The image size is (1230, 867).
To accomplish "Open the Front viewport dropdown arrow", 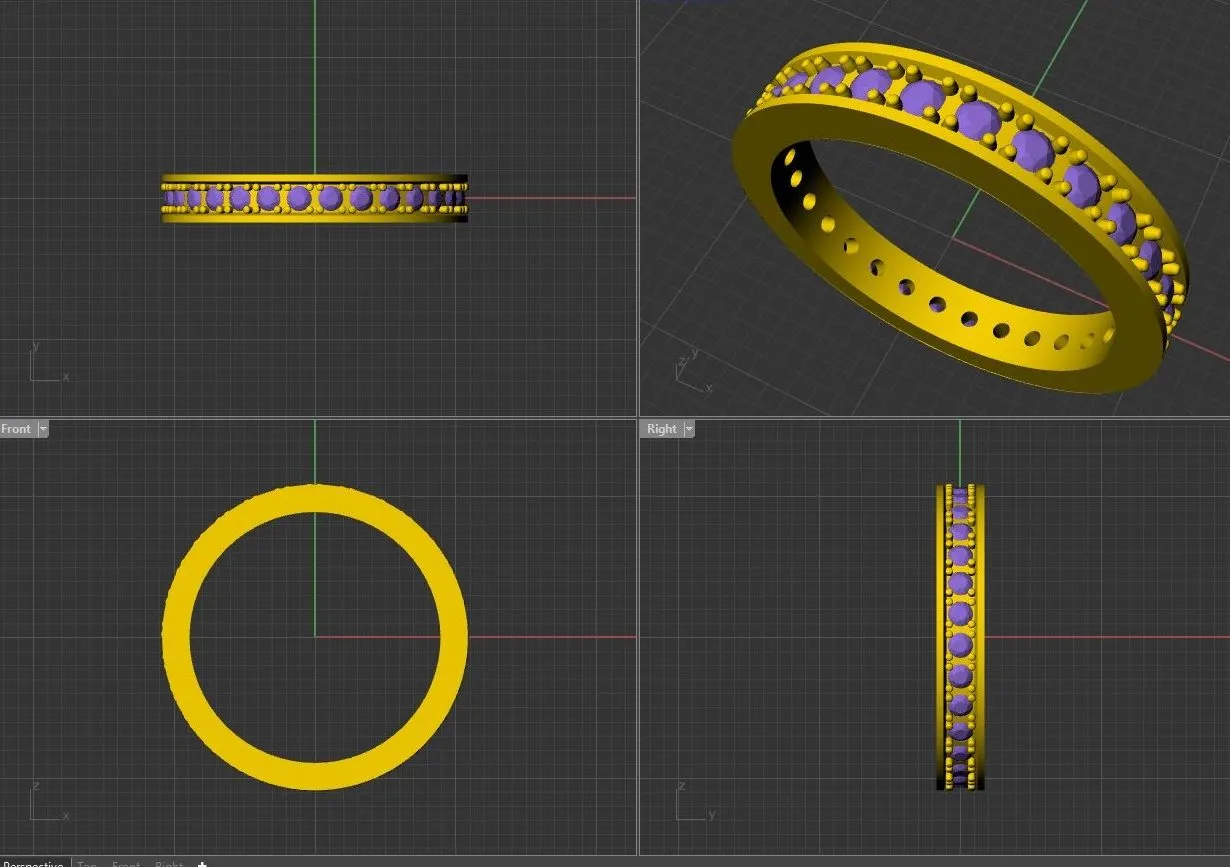I will pyautogui.click(x=43, y=429).
